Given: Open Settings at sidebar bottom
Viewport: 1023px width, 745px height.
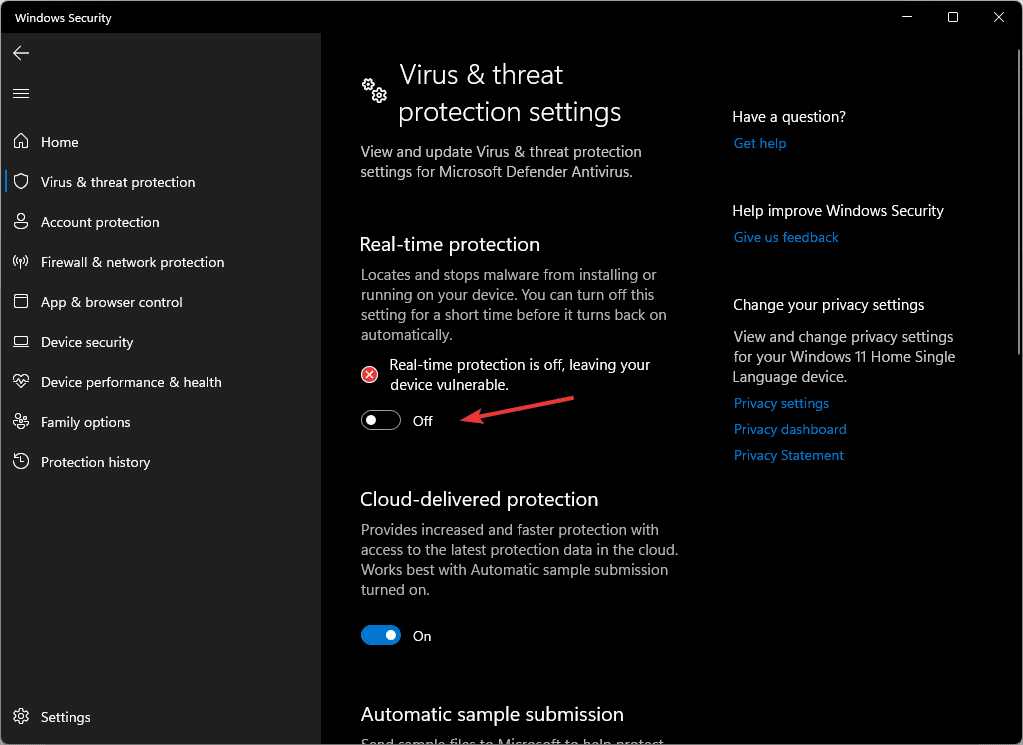Looking at the screenshot, I should 65,717.
